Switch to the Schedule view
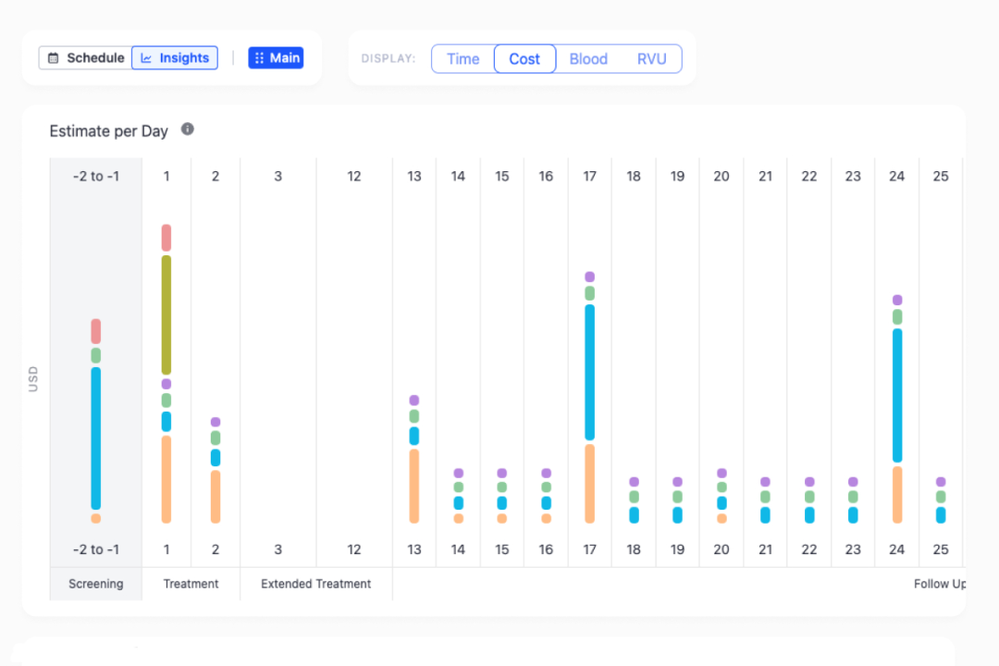The height and width of the screenshot is (666, 999). pyautogui.click(x=86, y=58)
